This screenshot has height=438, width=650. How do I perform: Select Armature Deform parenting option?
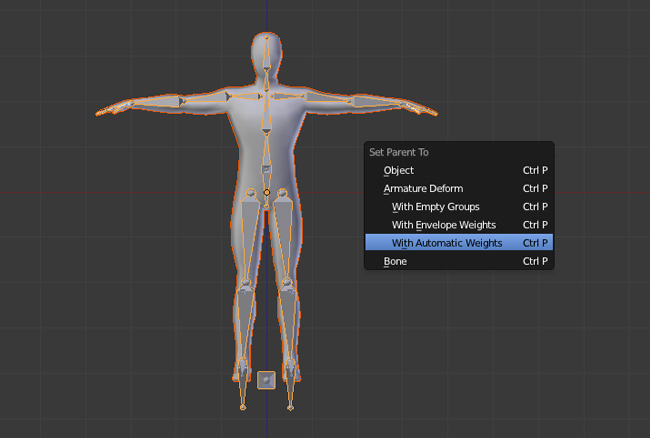[x=459, y=189]
